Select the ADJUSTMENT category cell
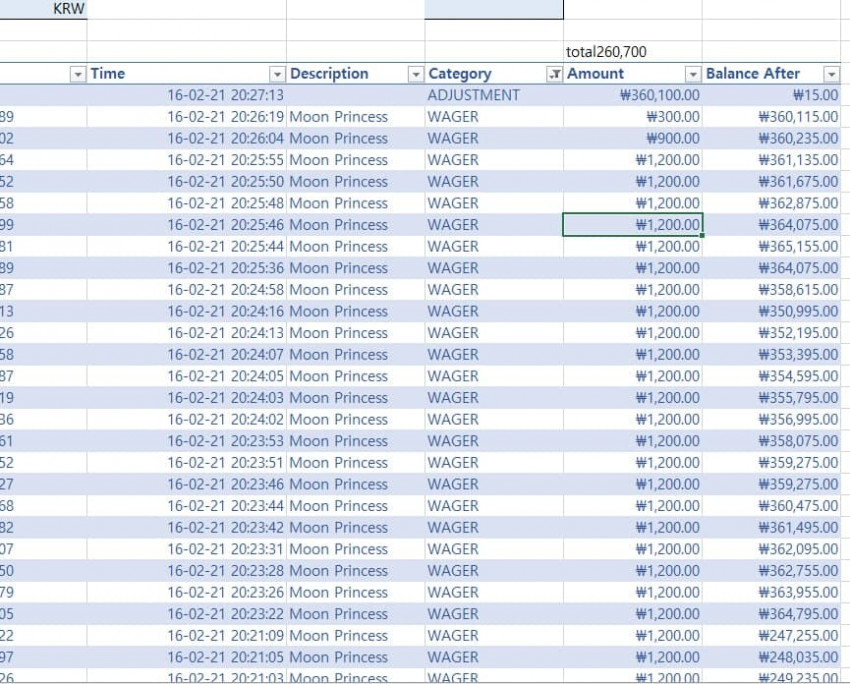This screenshot has width=850, height=684. tap(494, 95)
